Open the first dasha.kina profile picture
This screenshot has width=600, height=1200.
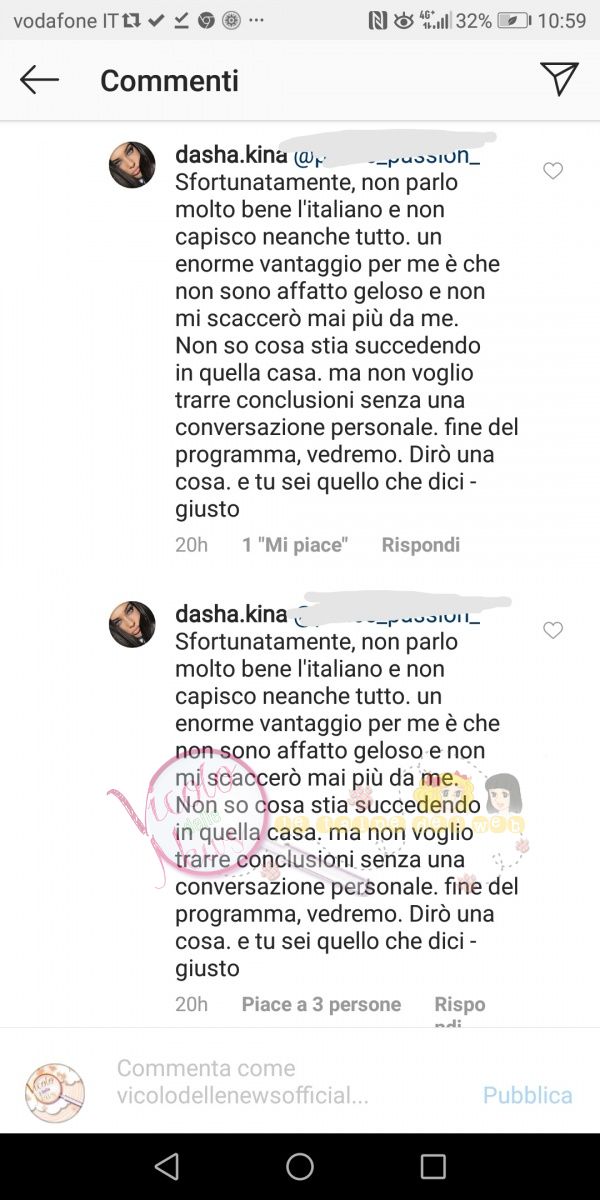coord(132,165)
